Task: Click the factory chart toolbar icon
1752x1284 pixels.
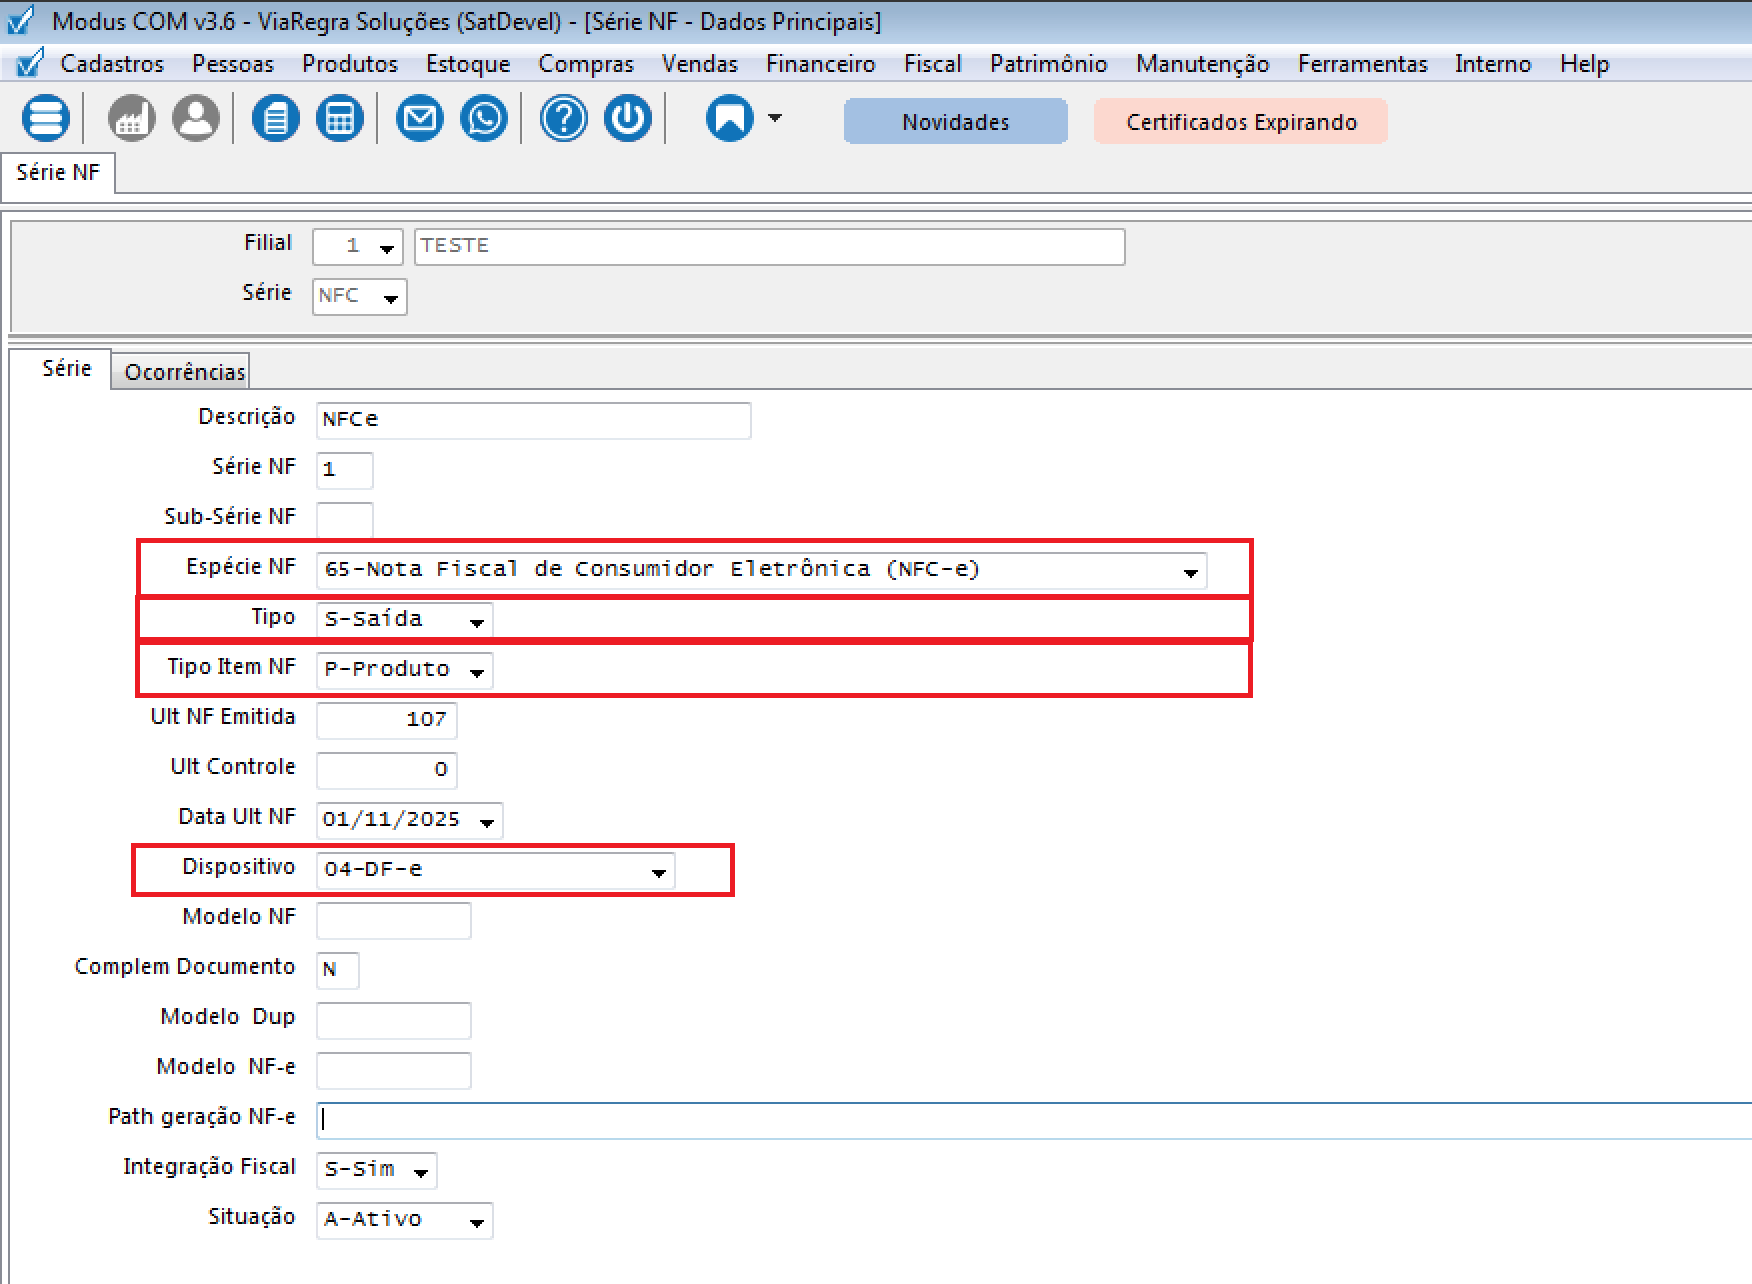Action: click(132, 119)
